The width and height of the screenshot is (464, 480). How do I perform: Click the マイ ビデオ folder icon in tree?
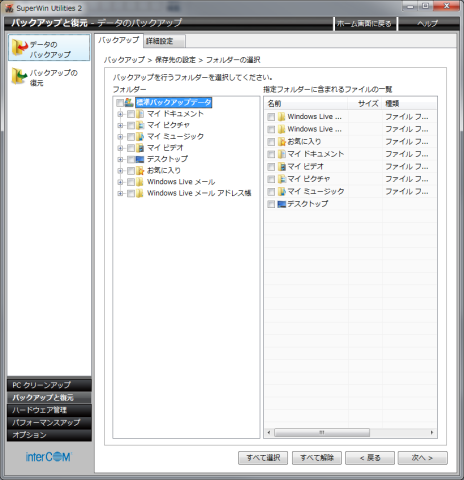(x=140, y=148)
